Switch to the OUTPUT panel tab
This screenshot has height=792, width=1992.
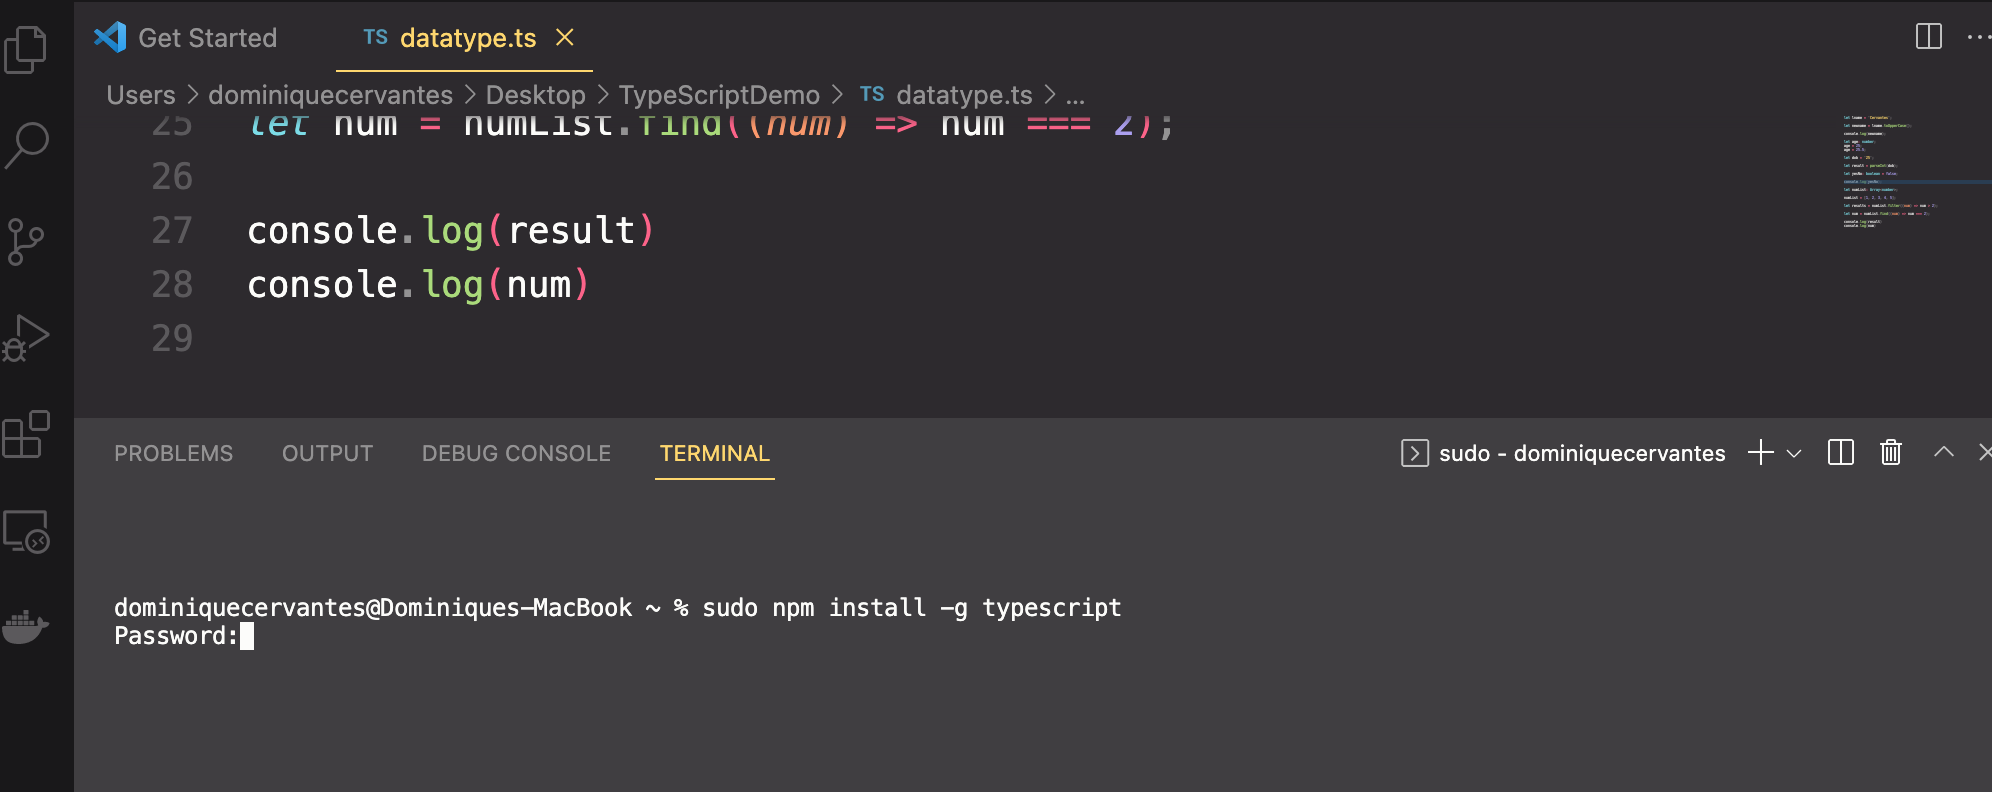tap(327, 453)
